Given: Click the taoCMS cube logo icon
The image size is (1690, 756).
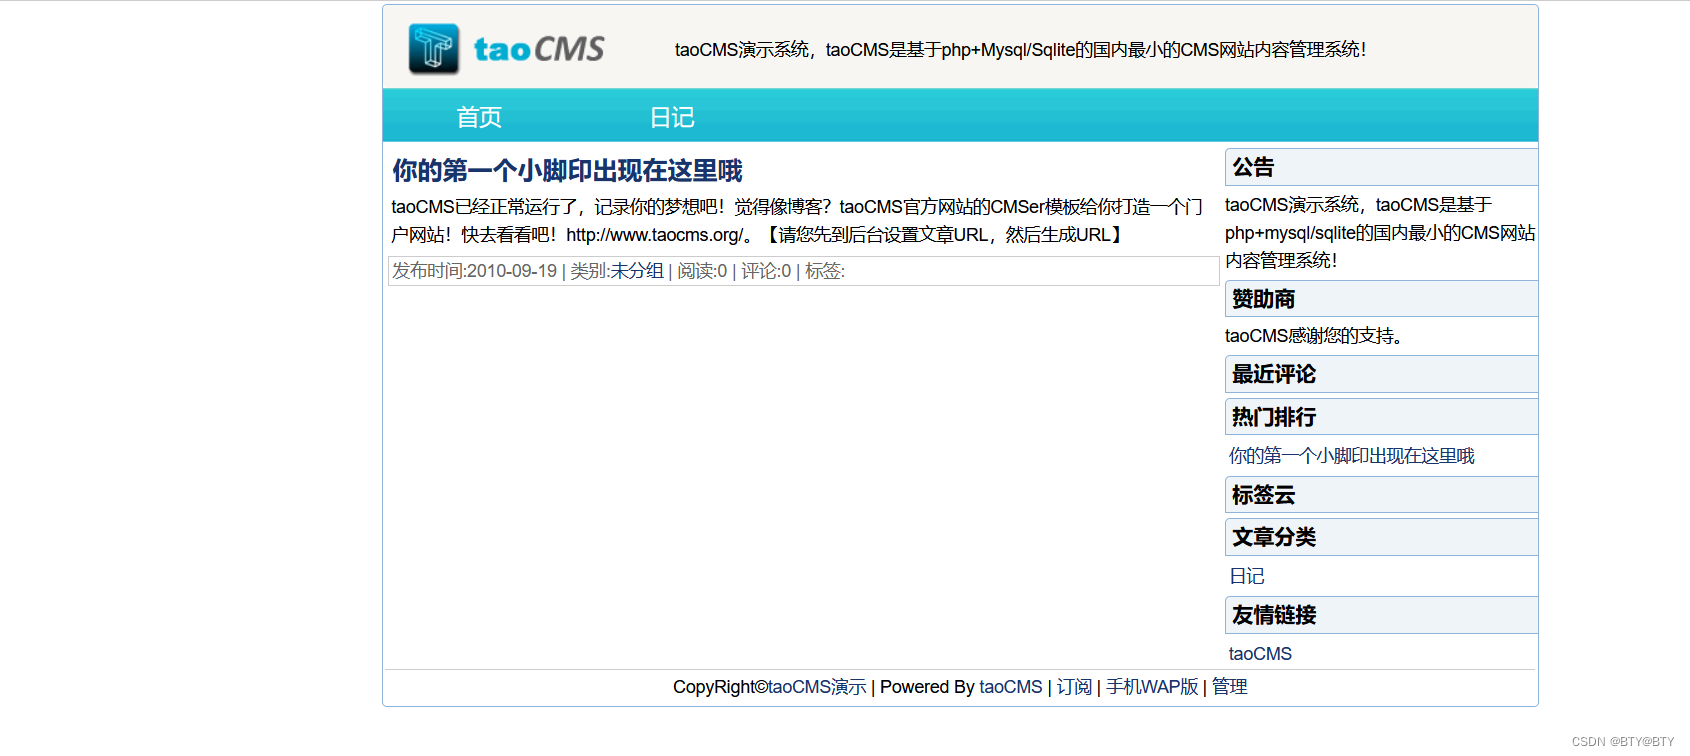Looking at the screenshot, I should click(434, 49).
